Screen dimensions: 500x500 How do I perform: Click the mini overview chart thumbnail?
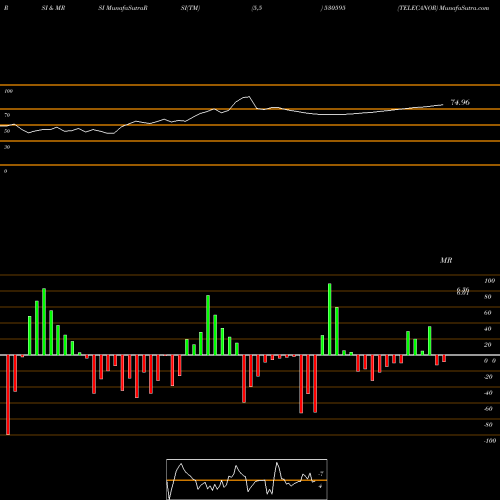click(x=247, y=479)
